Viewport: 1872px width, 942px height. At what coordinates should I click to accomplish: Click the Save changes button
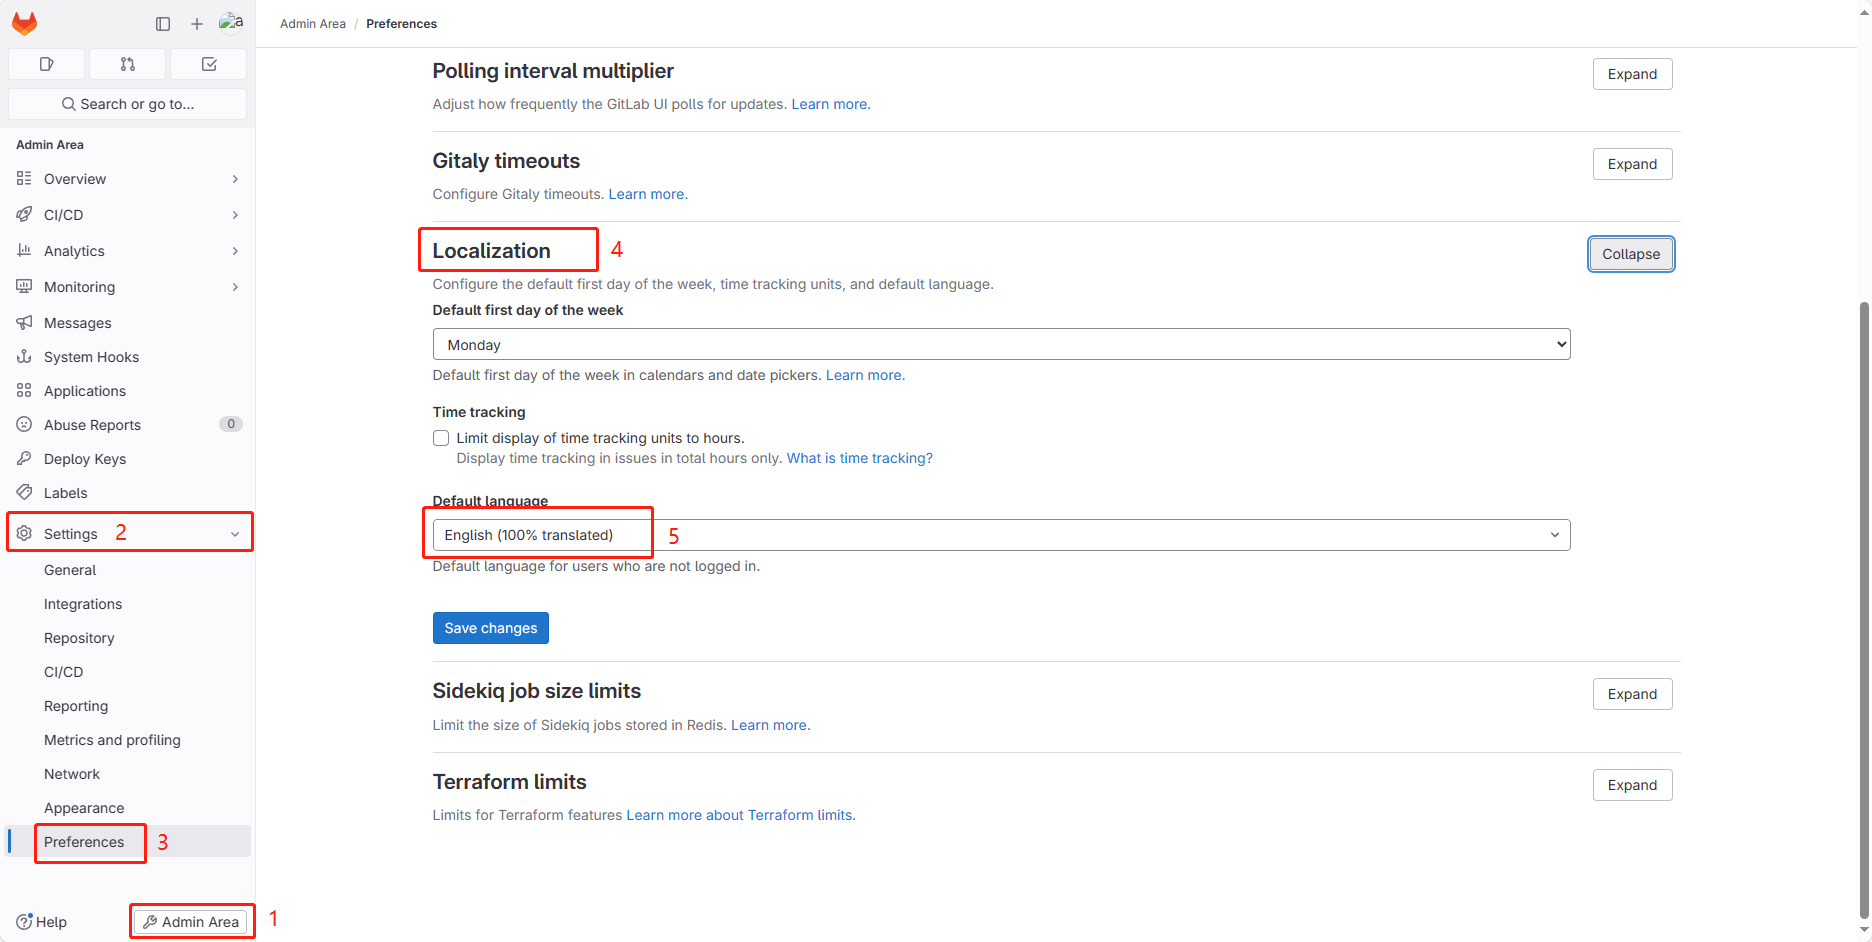point(490,628)
